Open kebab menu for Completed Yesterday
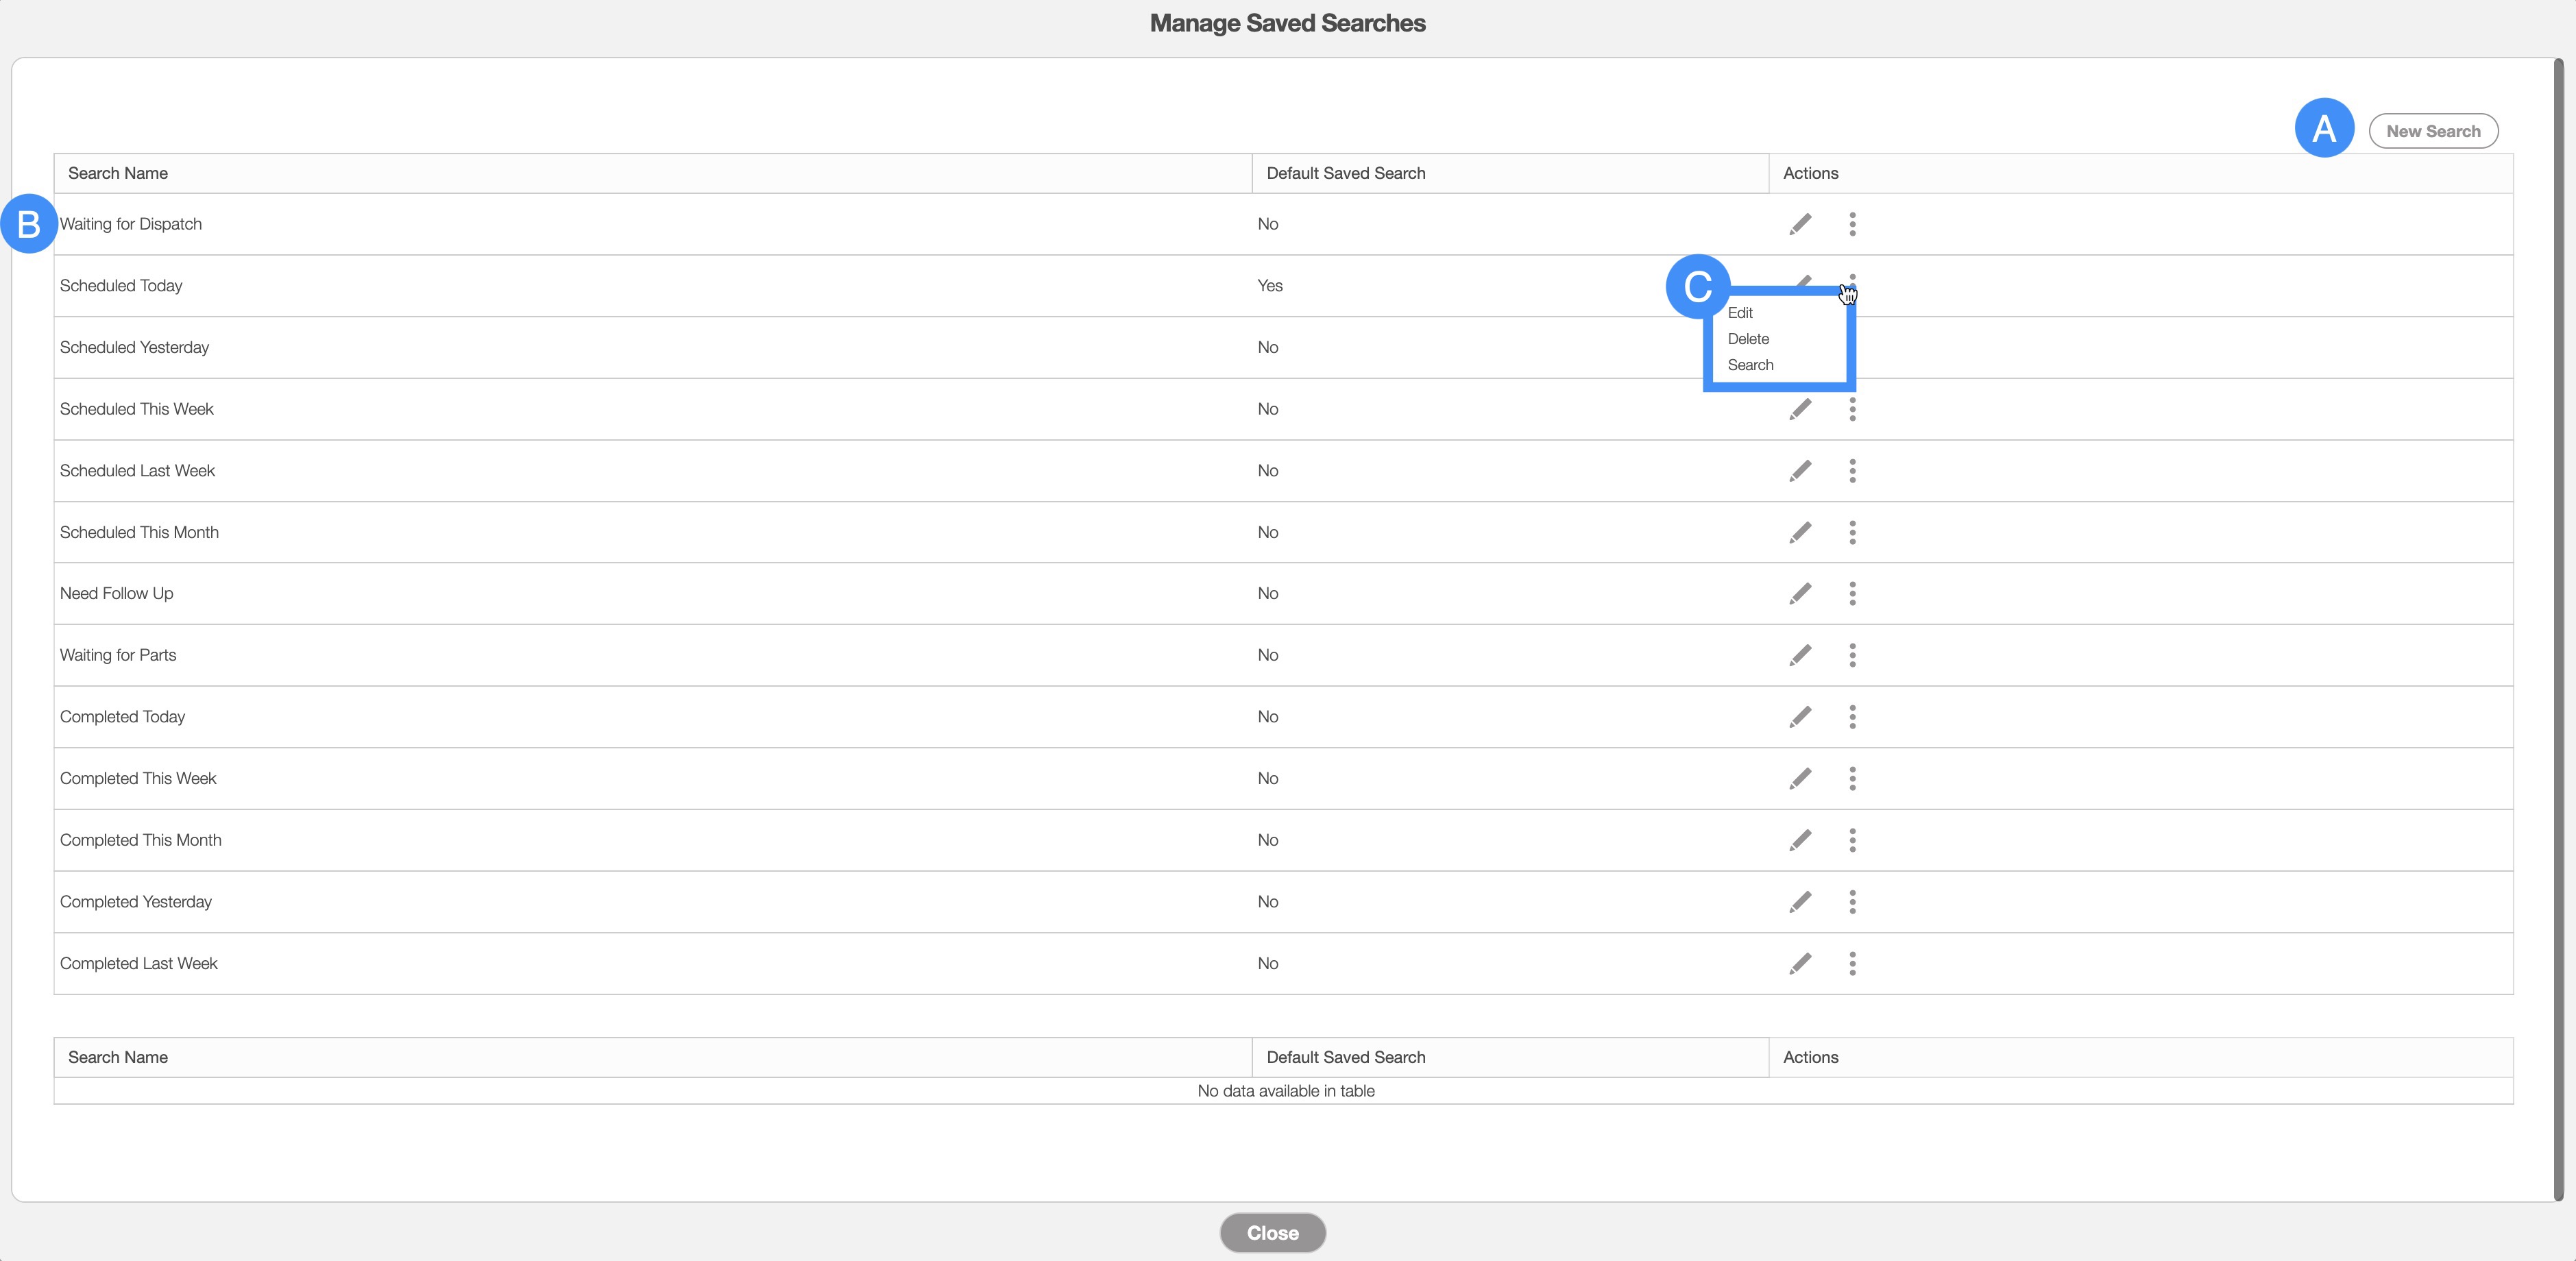The width and height of the screenshot is (2576, 1261). [x=1852, y=902]
